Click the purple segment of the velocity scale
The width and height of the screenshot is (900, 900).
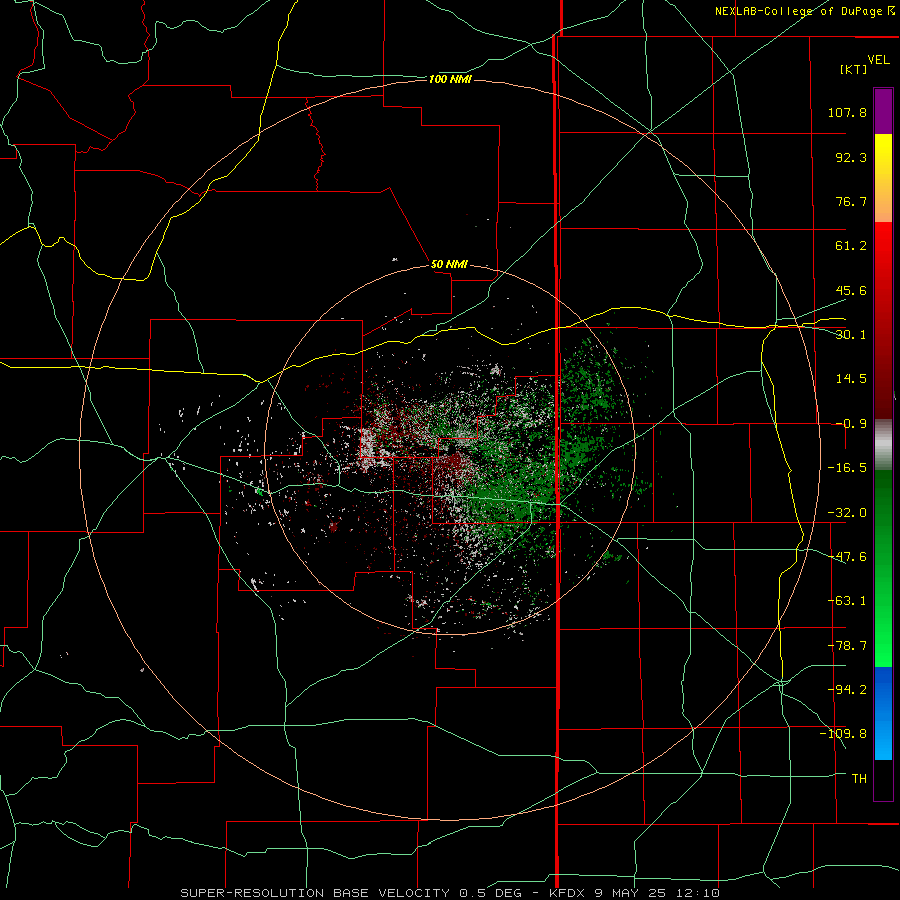coord(883,111)
